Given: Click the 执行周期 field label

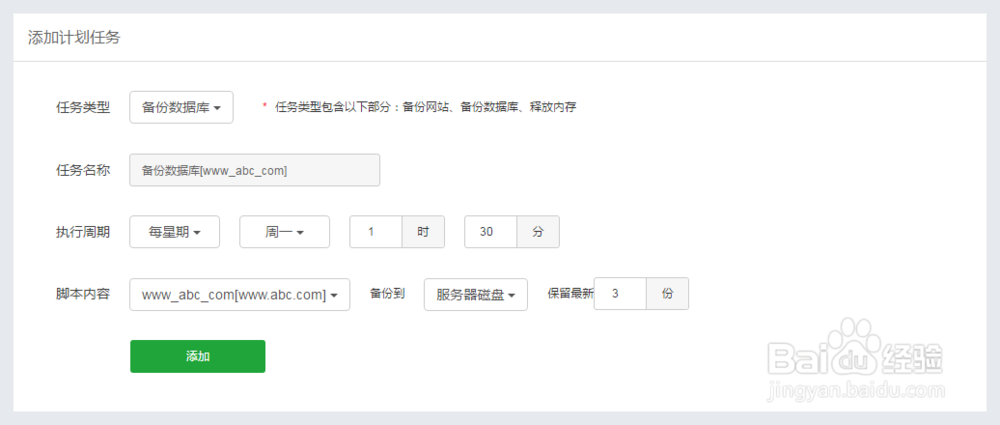Looking at the screenshot, I should pos(82,232).
